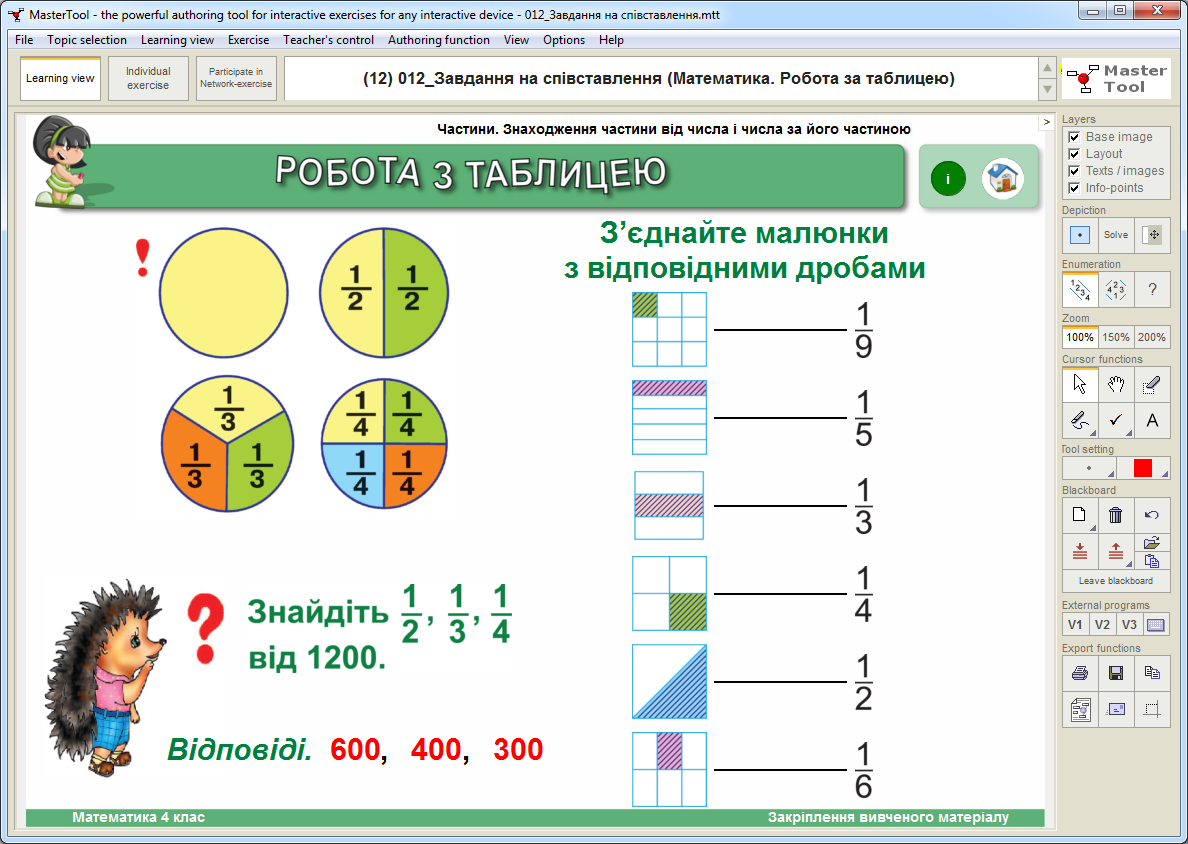Click the red exclamation mark info-point

tap(142, 258)
